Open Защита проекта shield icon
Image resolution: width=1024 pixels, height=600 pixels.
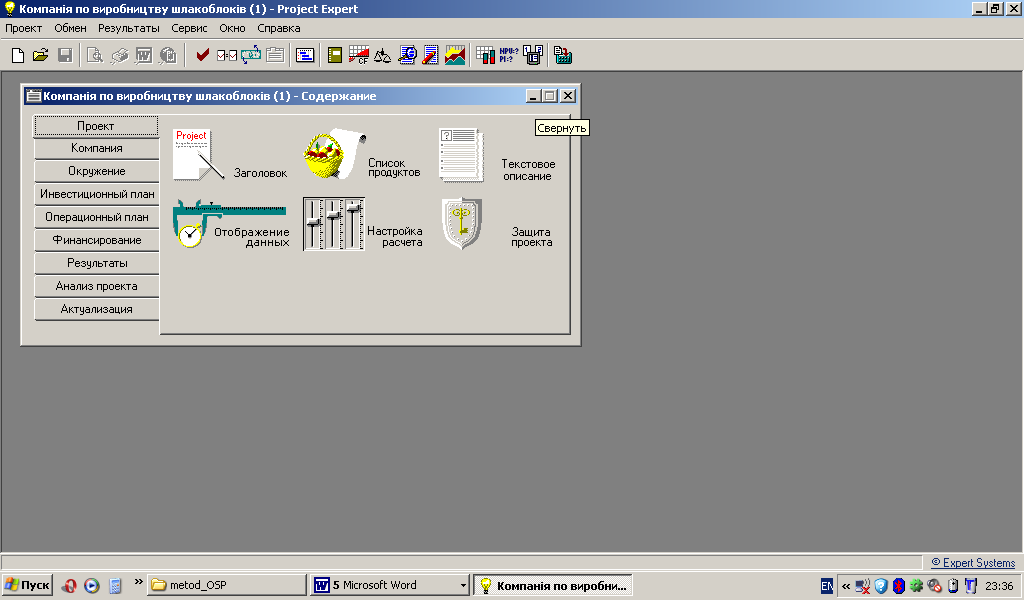462,224
